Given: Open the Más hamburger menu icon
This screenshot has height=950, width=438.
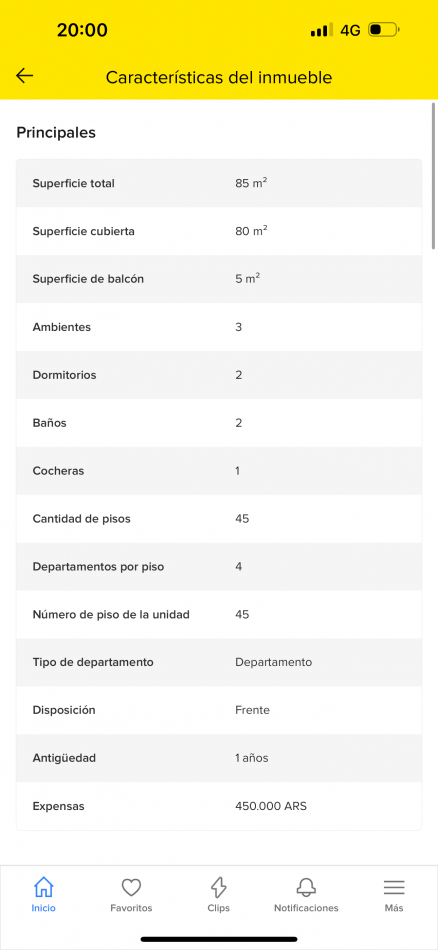Looking at the screenshot, I should (394, 888).
